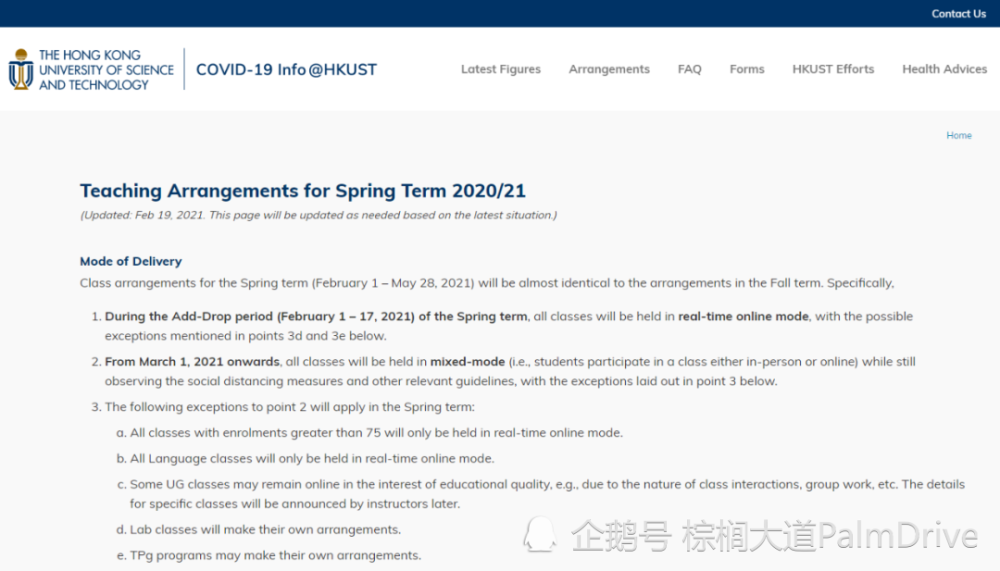The width and height of the screenshot is (1000, 571).
Task: Click 'During the Add-Drop period' bold text
Action: point(316,316)
